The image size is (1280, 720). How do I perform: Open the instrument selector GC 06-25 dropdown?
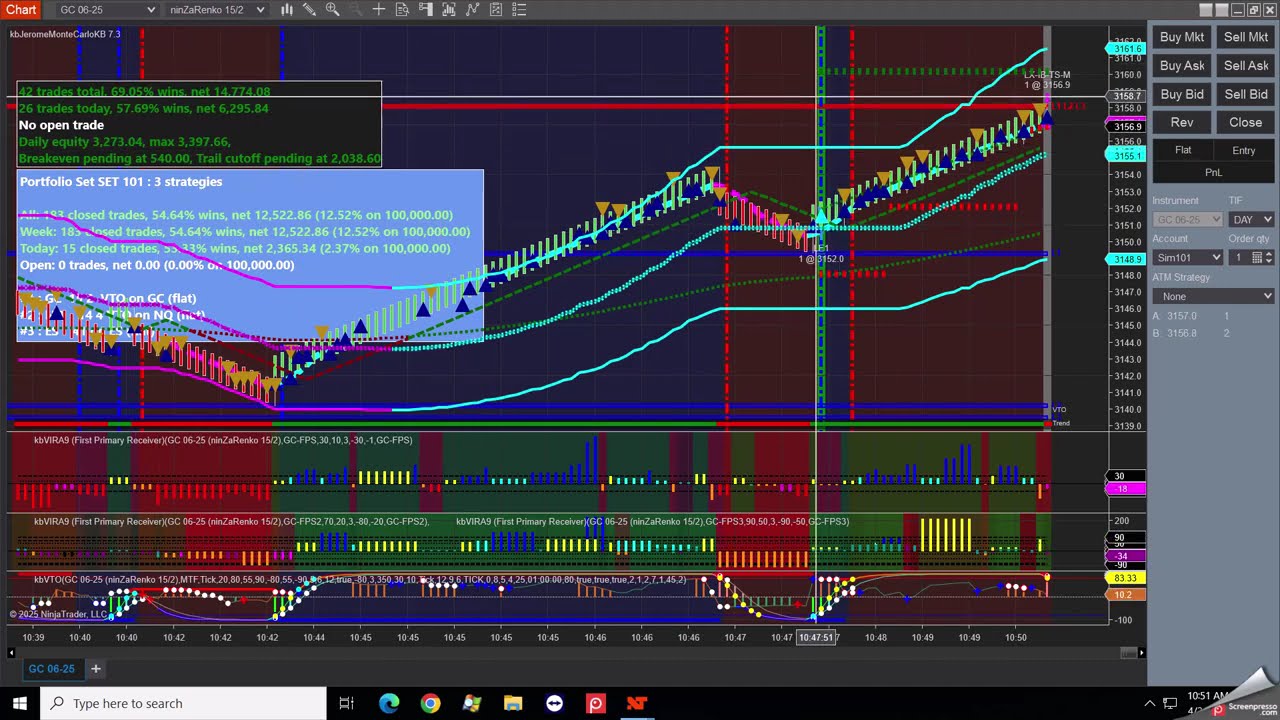pos(106,10)
